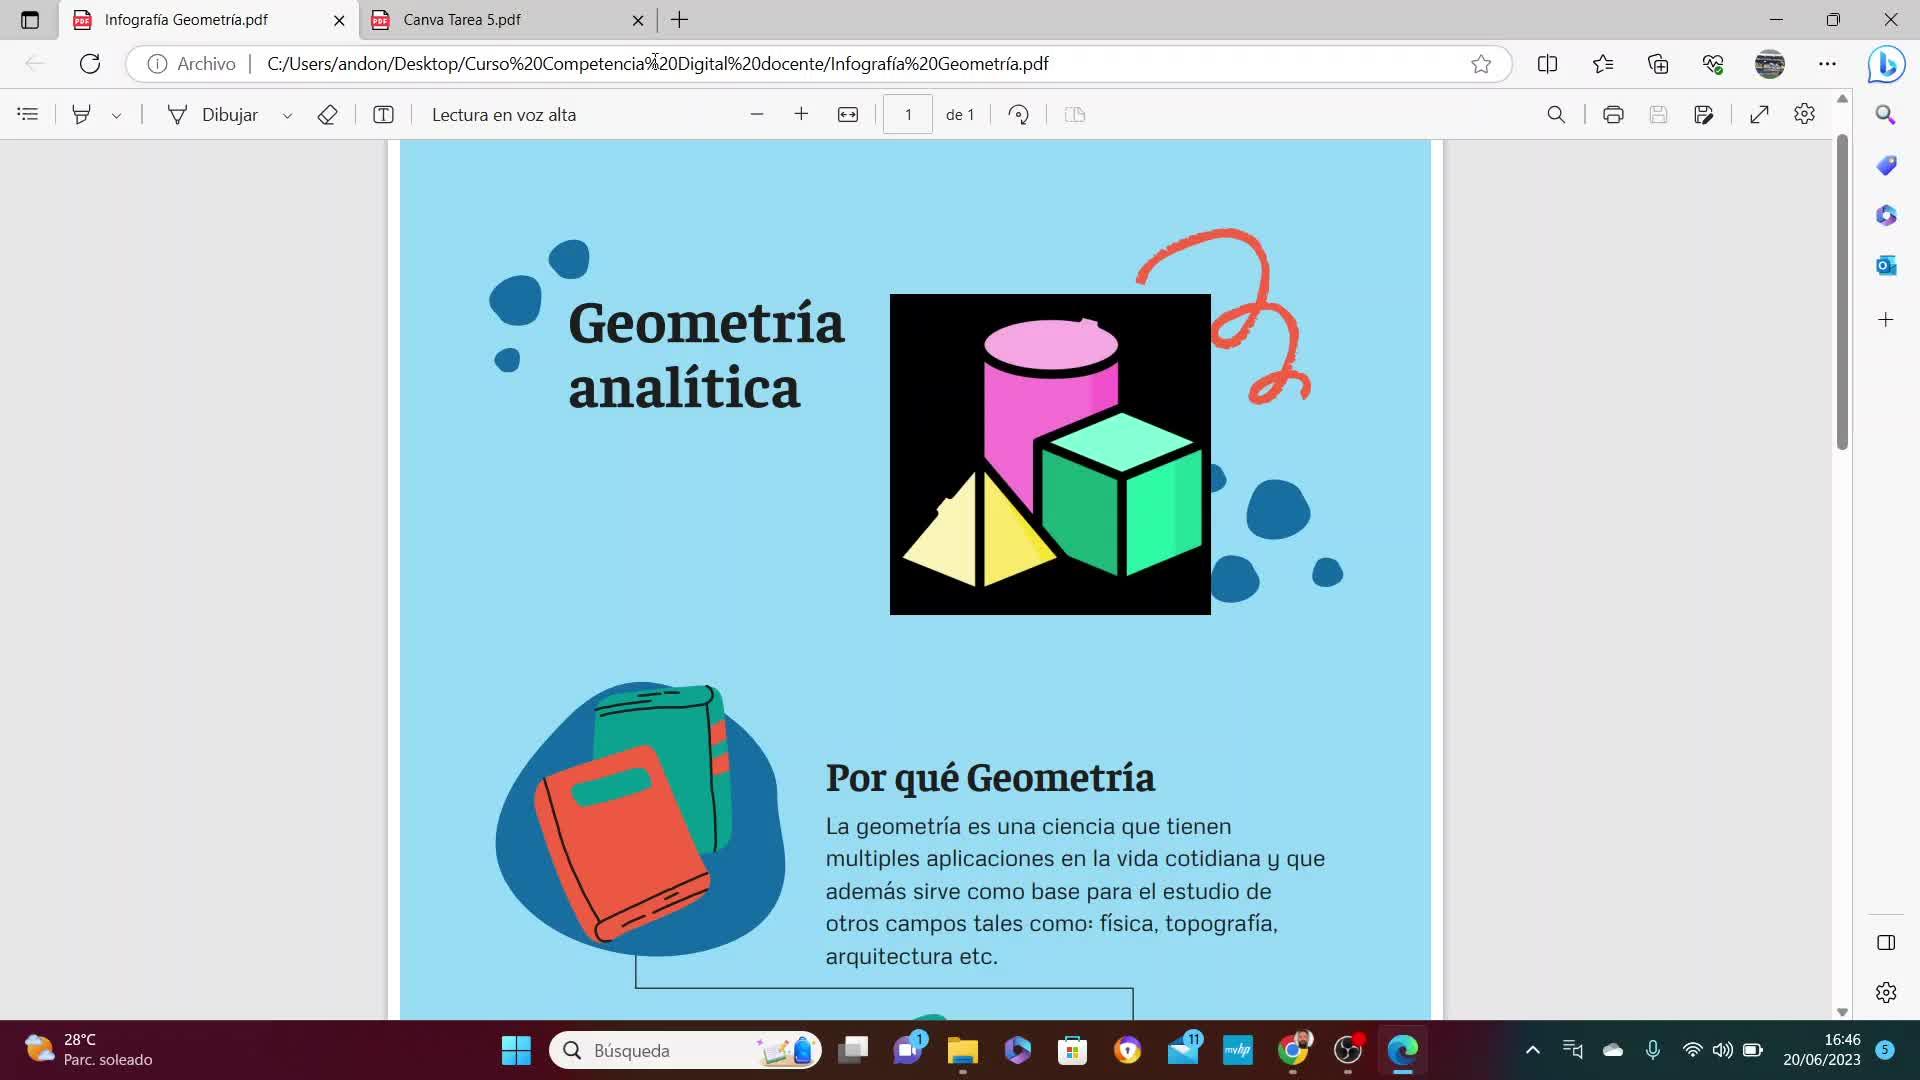Enter full screen PDF view
This screenshot has width=1920, height=1080.
click(1759, 115)
